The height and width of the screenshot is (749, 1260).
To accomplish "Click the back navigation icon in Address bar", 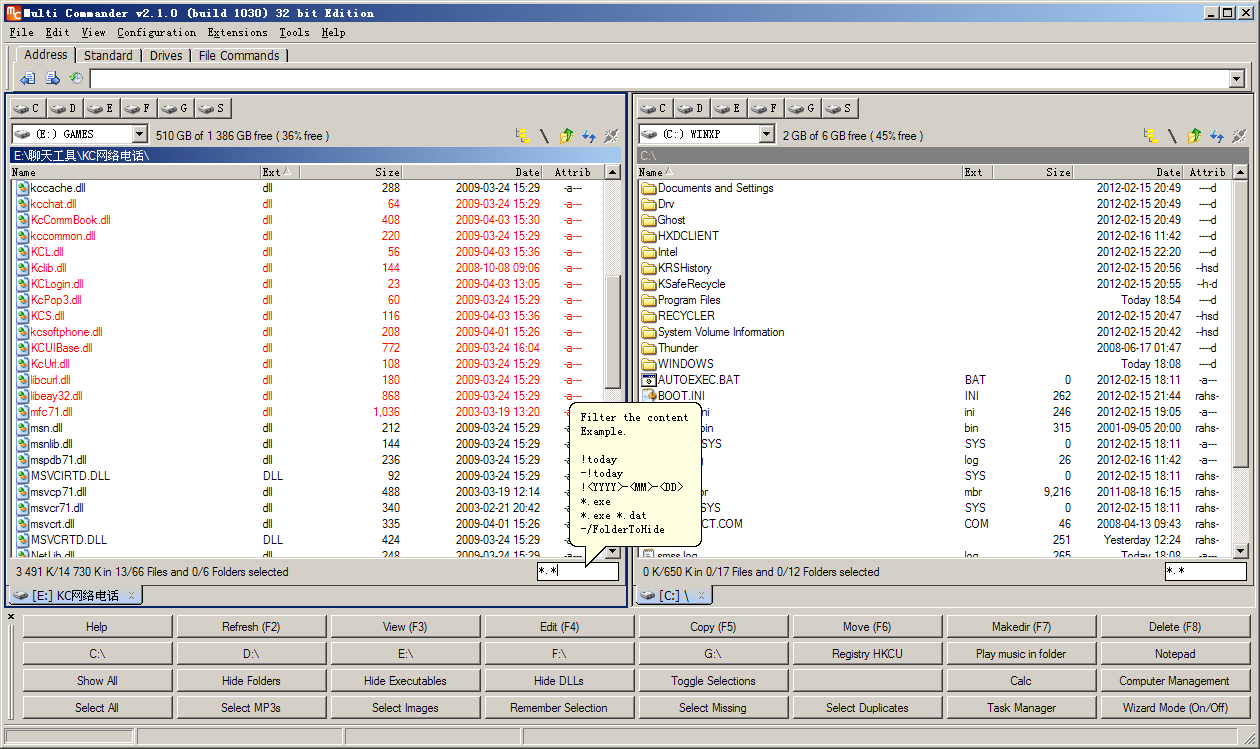I will [x=27, y=79].
